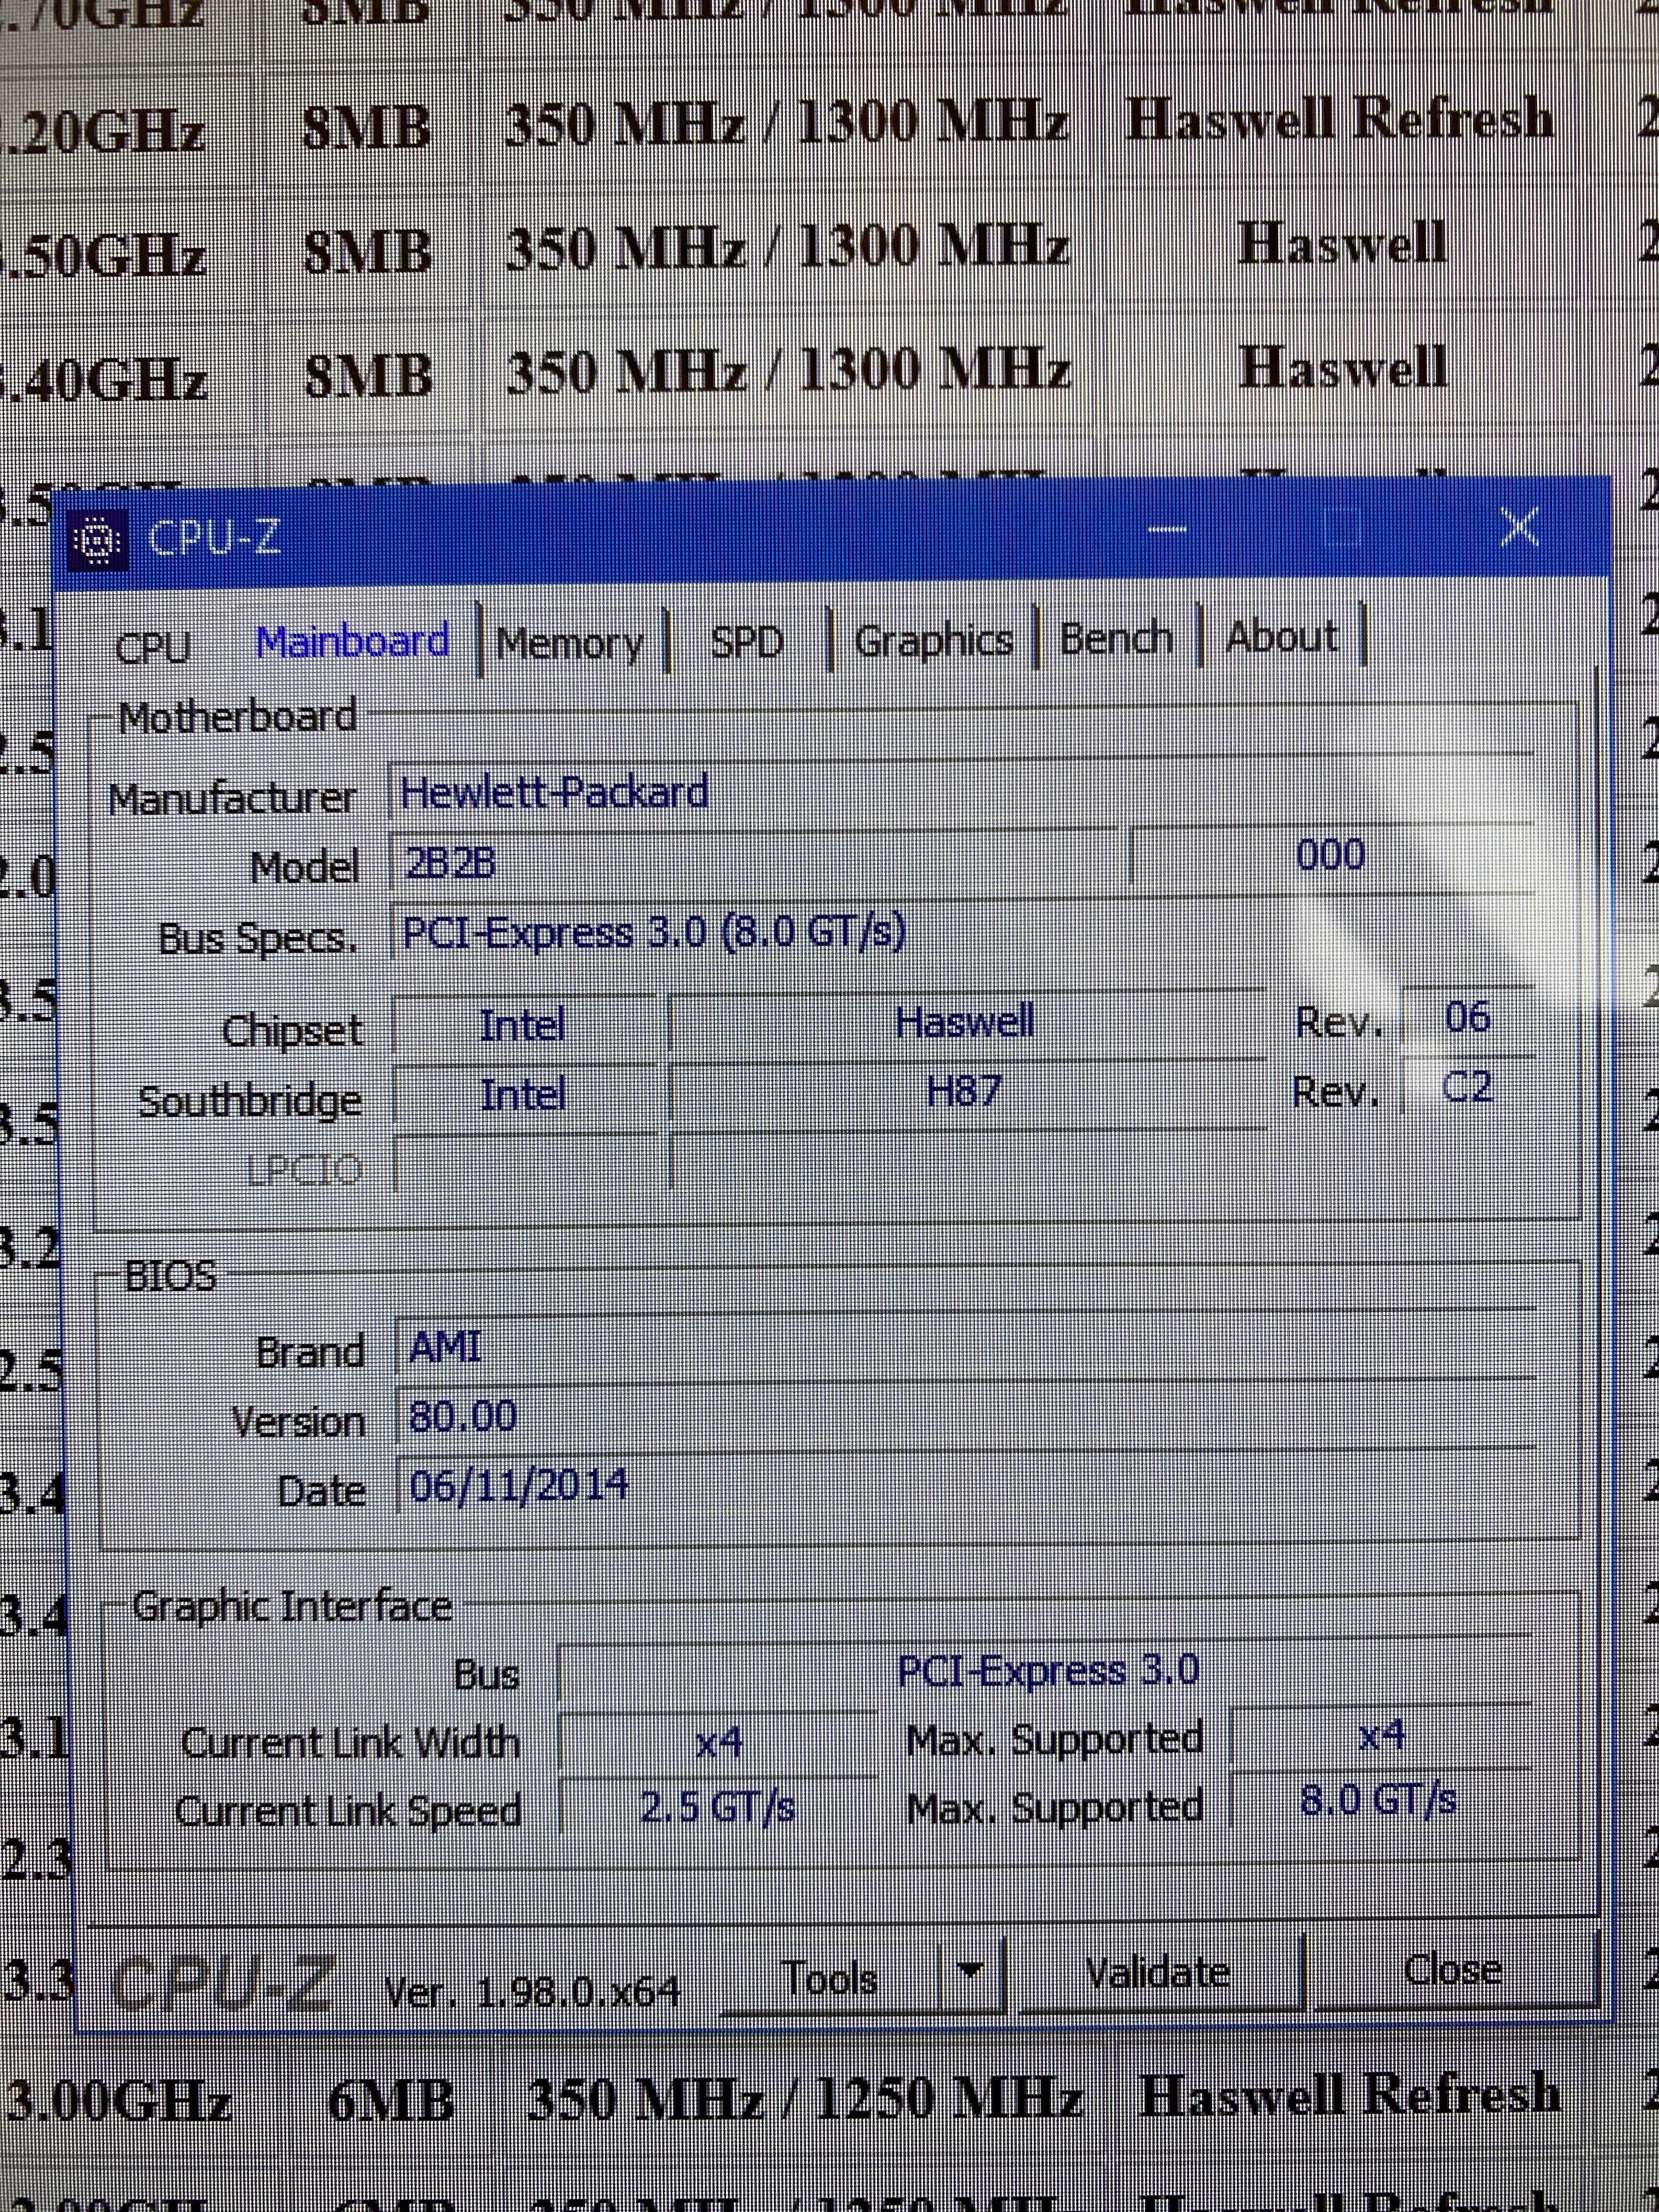Minimize the CPU-Z window
This screenshot has height=2212, width=1659.
[1165, 529]
